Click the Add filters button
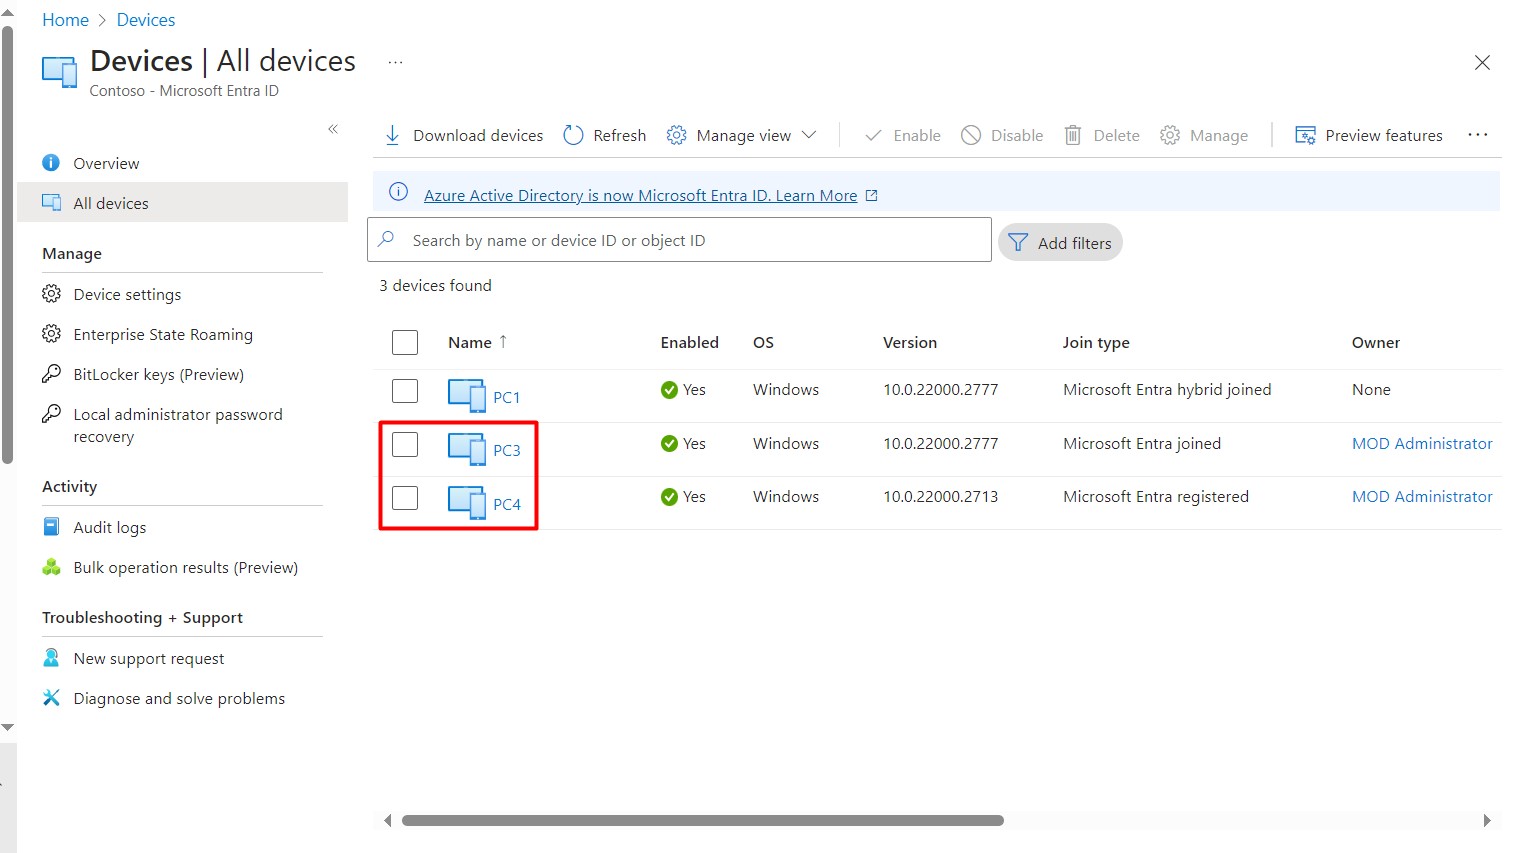This screenshot has width=1521, height=853. 1060,242
